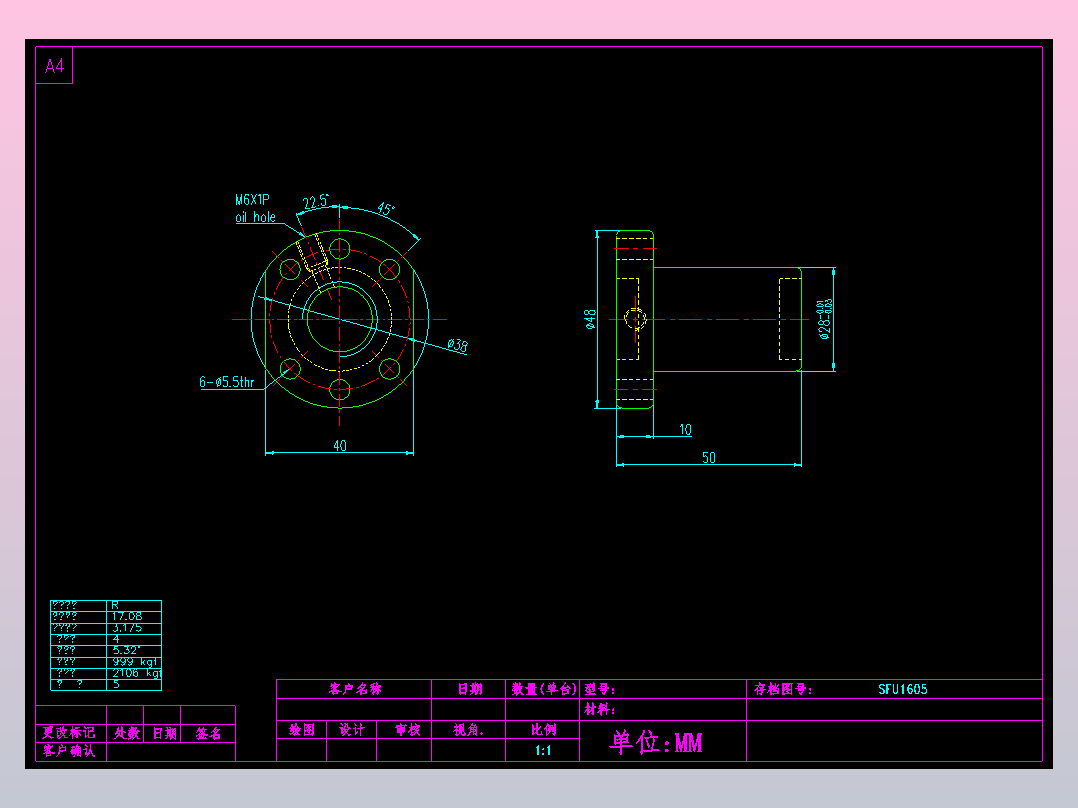Select the 材料: field label
Image resolution: width=1078 pixels, height=808 pixels.
600,709
